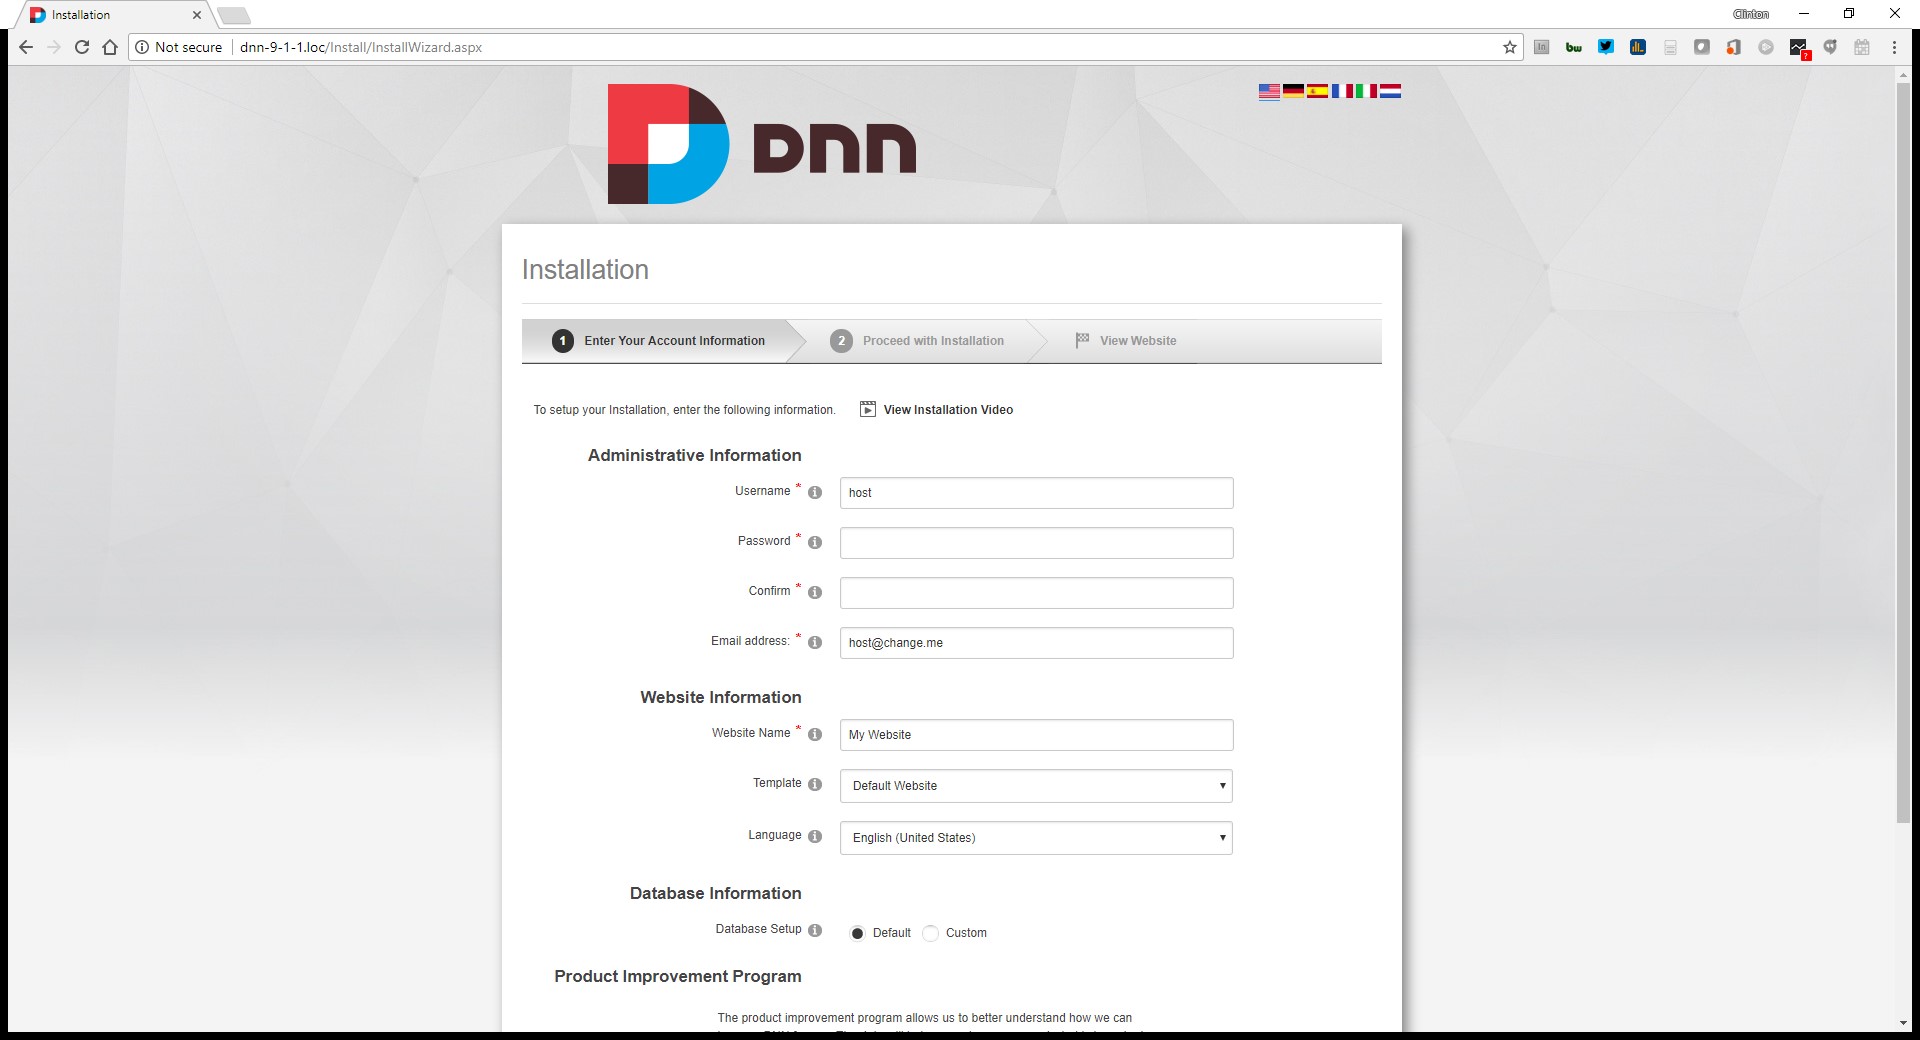The image size is (1920, 1040).
Task: Switch installer language to German flag
Action: (x=1293, y=91)
